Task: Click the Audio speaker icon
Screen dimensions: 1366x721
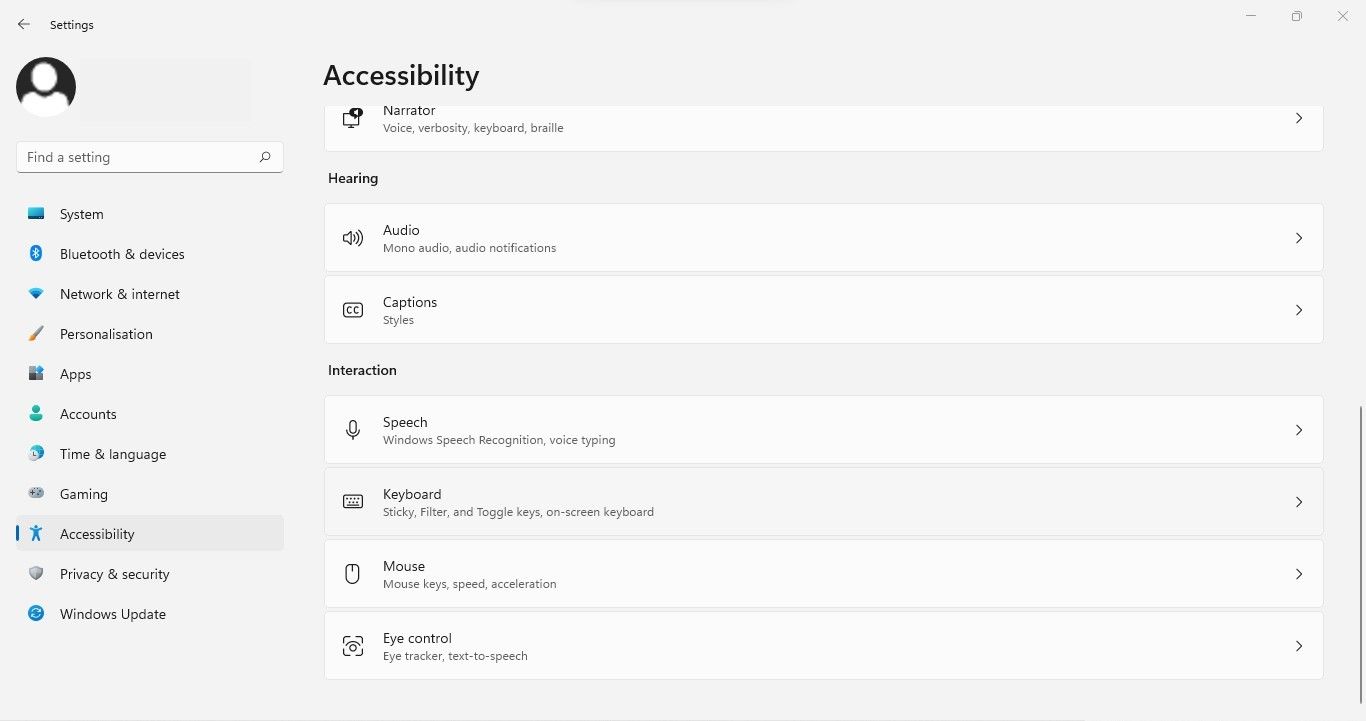Action: [352, 238]
